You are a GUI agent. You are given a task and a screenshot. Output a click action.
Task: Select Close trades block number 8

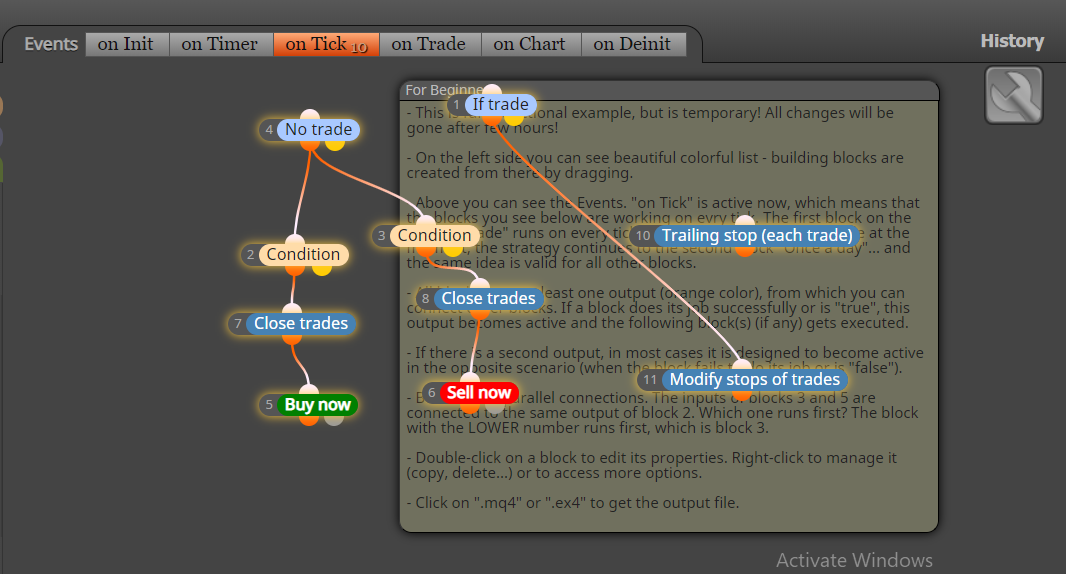point(488,299)
